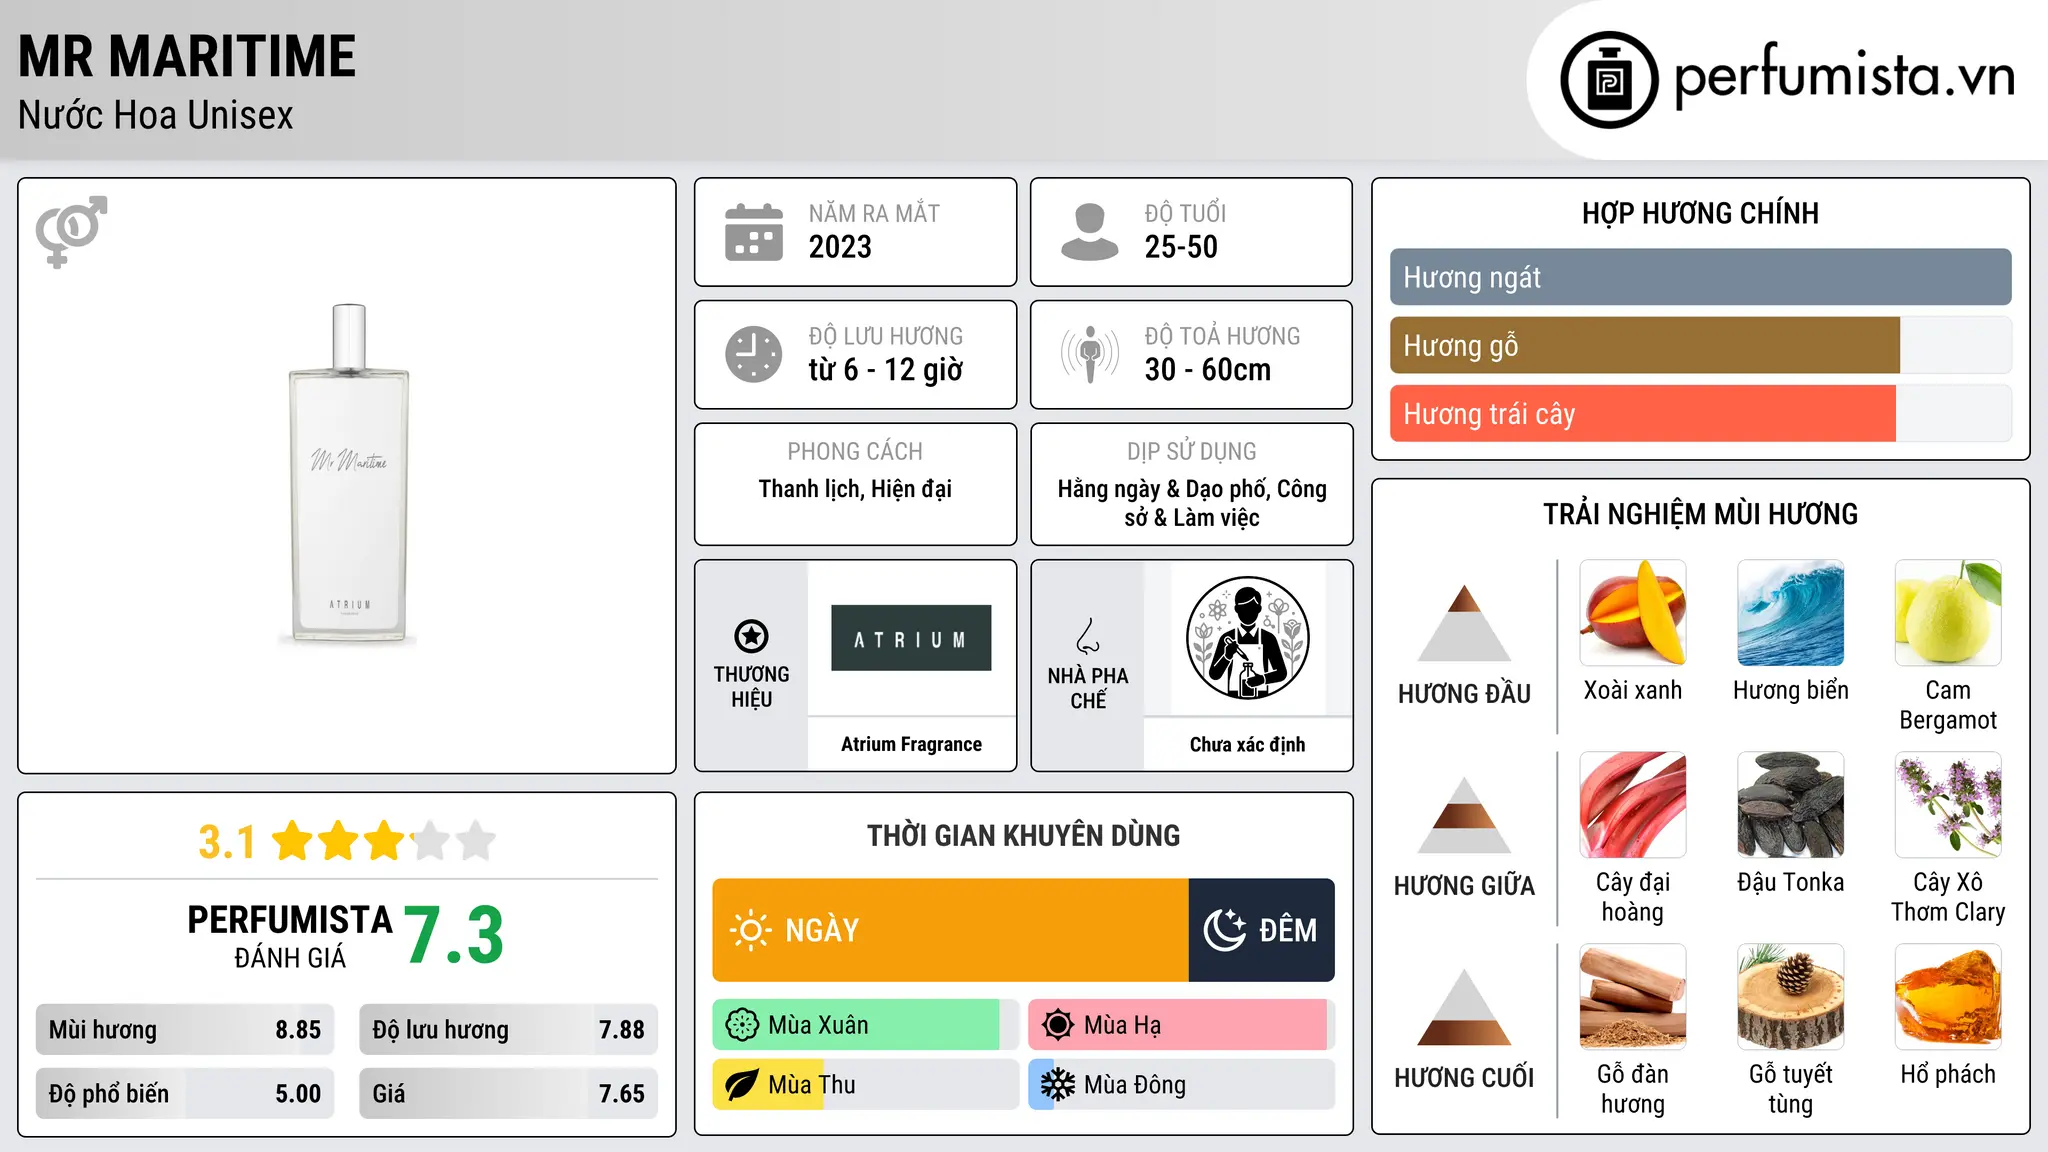Click the flower icon for Mùa Xuân
This screenshot has width=2048, height=1152.
coord(742,1025)
